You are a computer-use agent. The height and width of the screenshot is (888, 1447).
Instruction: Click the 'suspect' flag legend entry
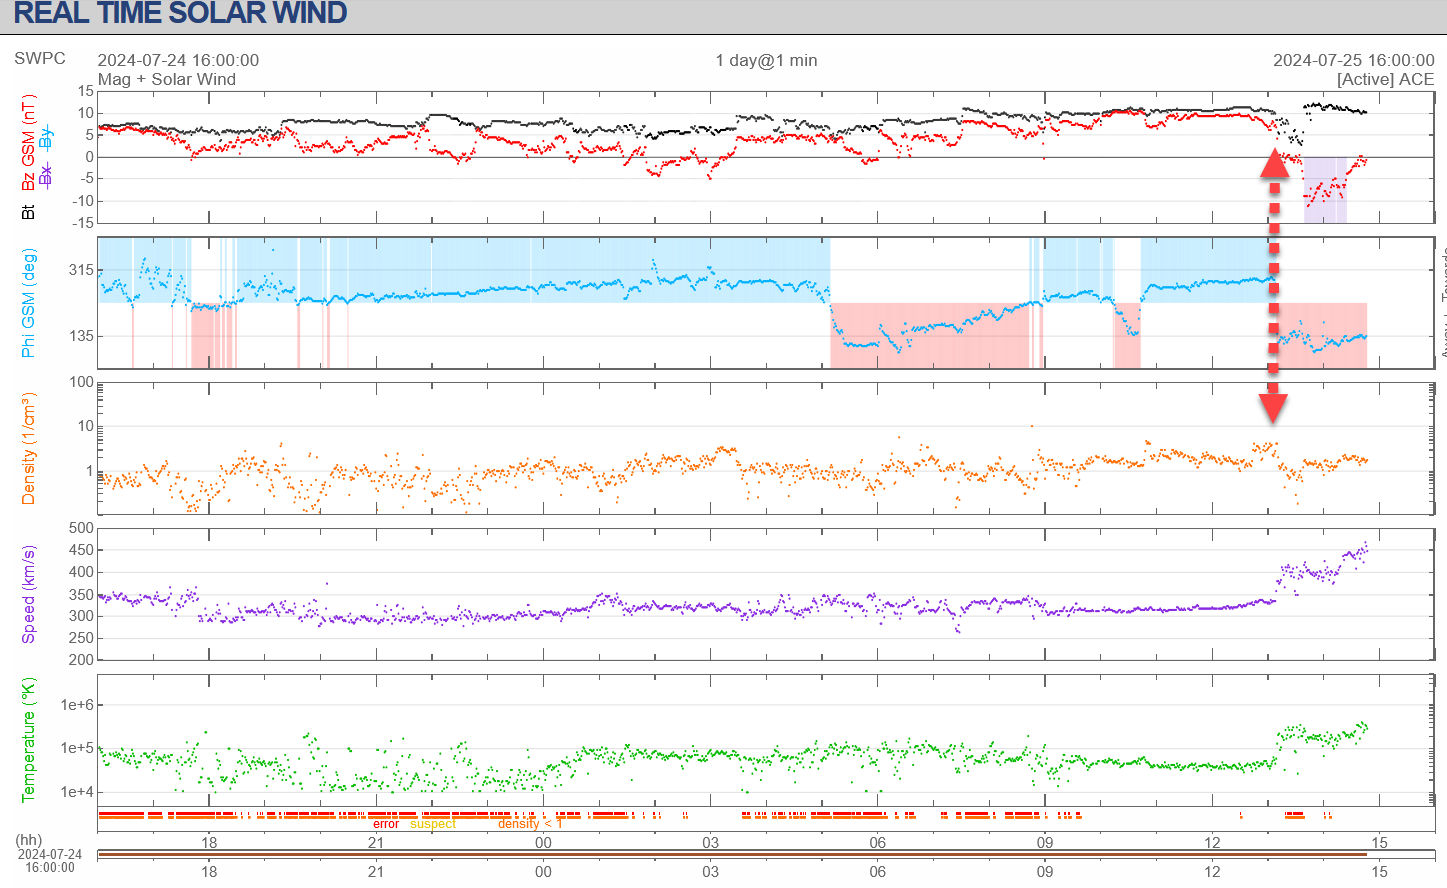433,824
